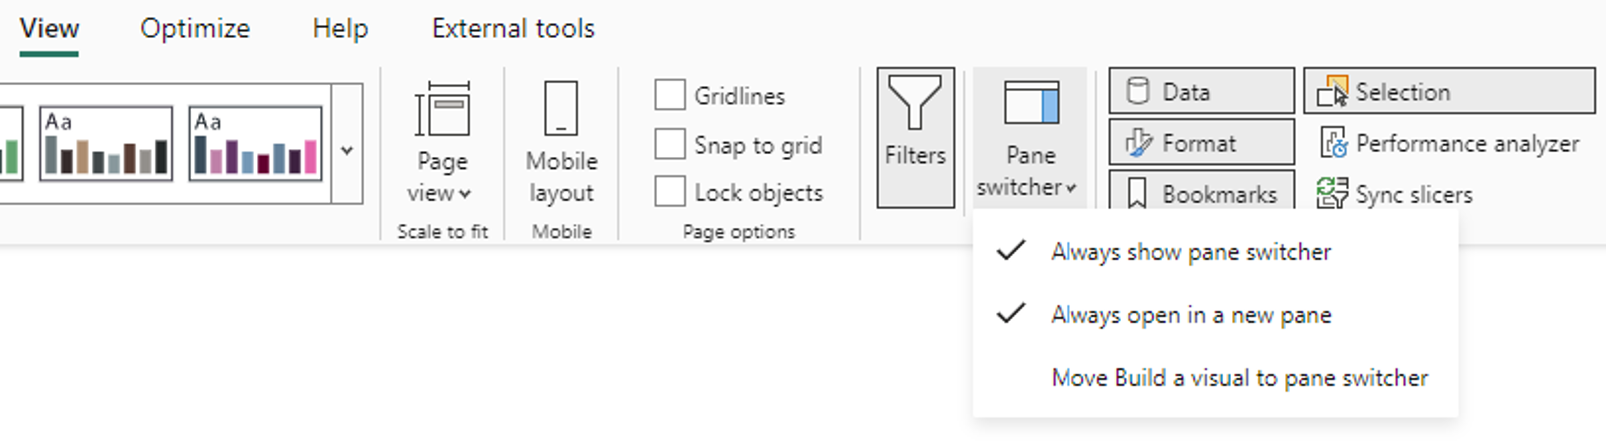Launch Performance analyzer
Screen dimensions: 1606x441
tap(1449, 143)
